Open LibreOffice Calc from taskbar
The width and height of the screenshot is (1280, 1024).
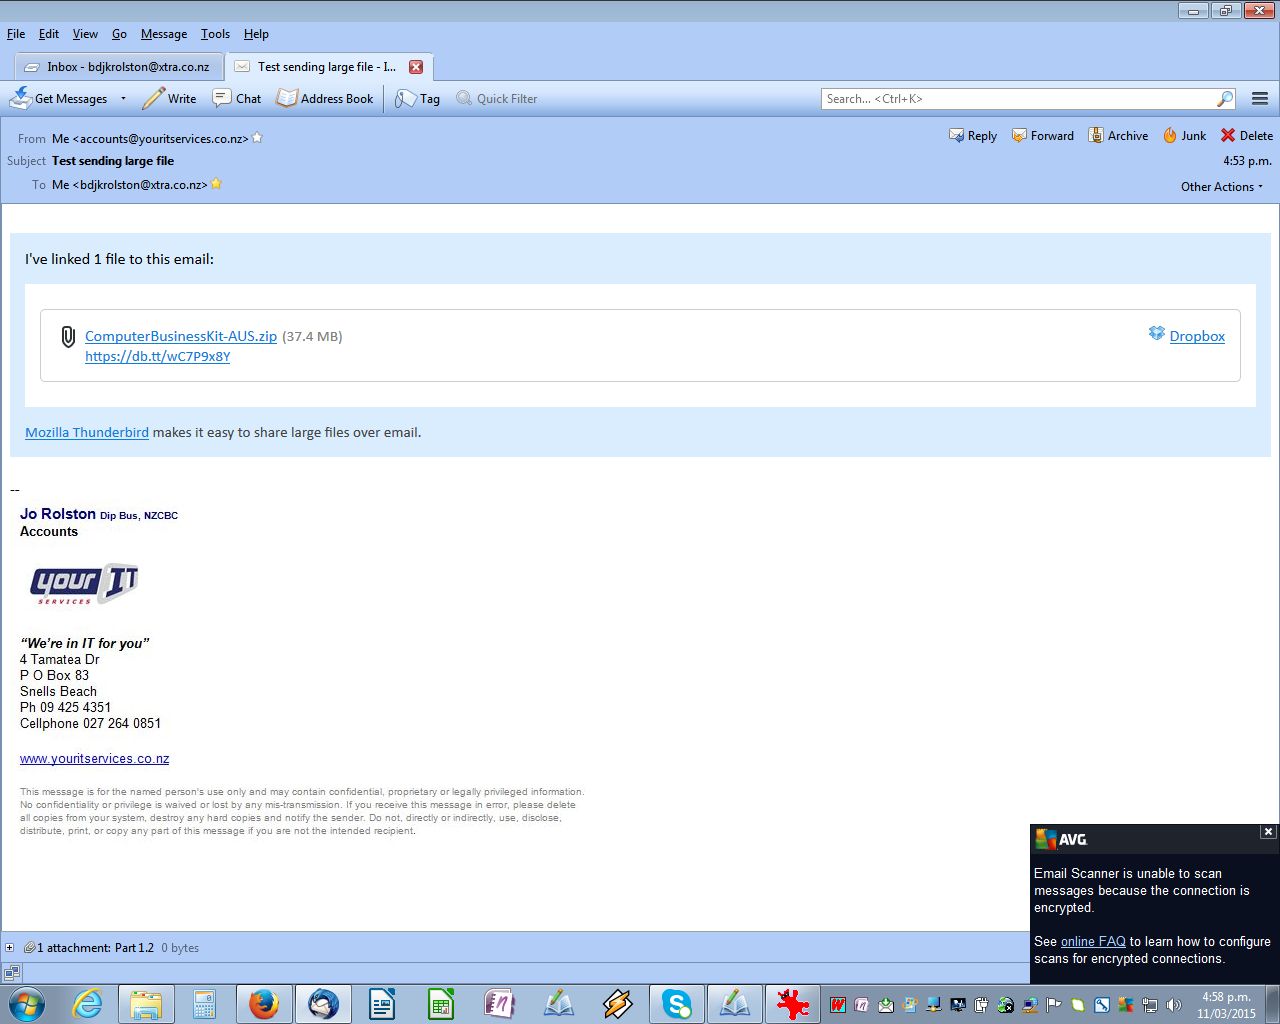(x=441, y=1004)
